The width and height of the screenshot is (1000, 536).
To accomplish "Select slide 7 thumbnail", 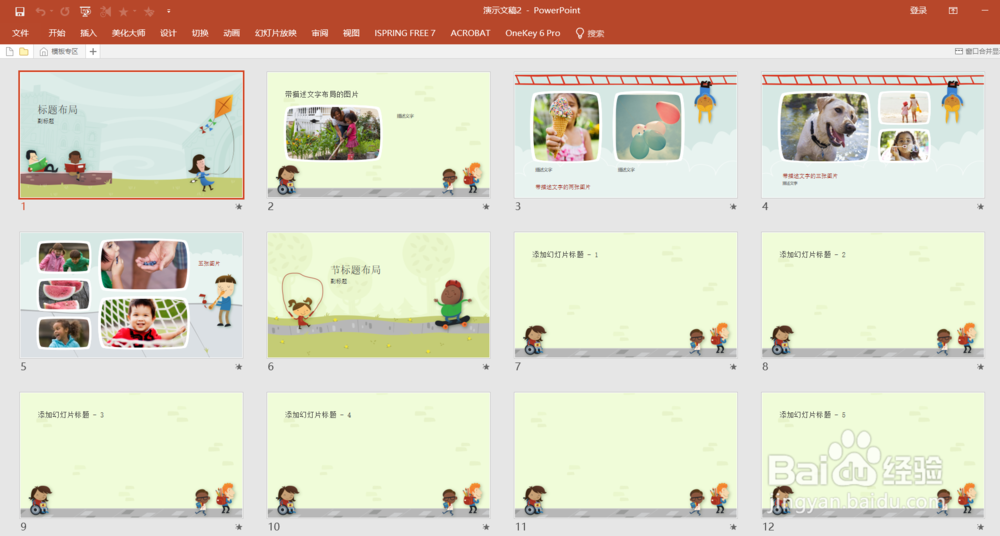I will pyautogui.click(x=626, y=295).
